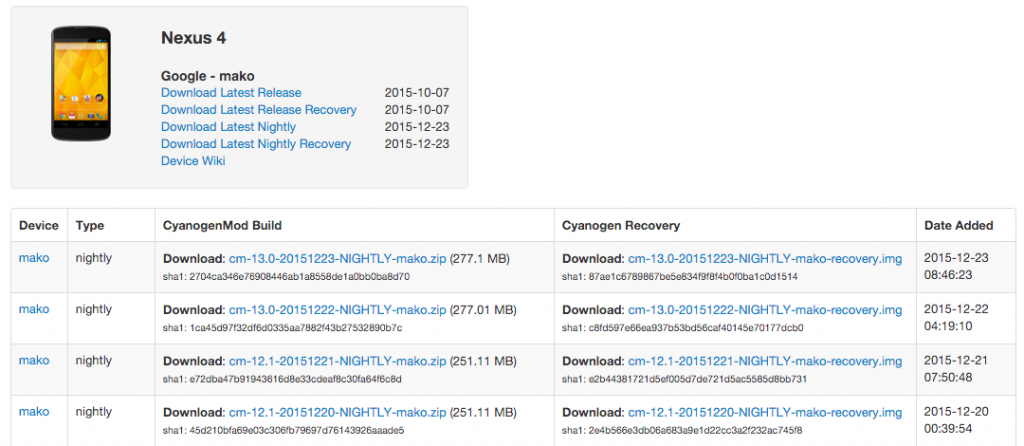Click the Nexus 4 phone thumbnail

[x=81, y=83]
